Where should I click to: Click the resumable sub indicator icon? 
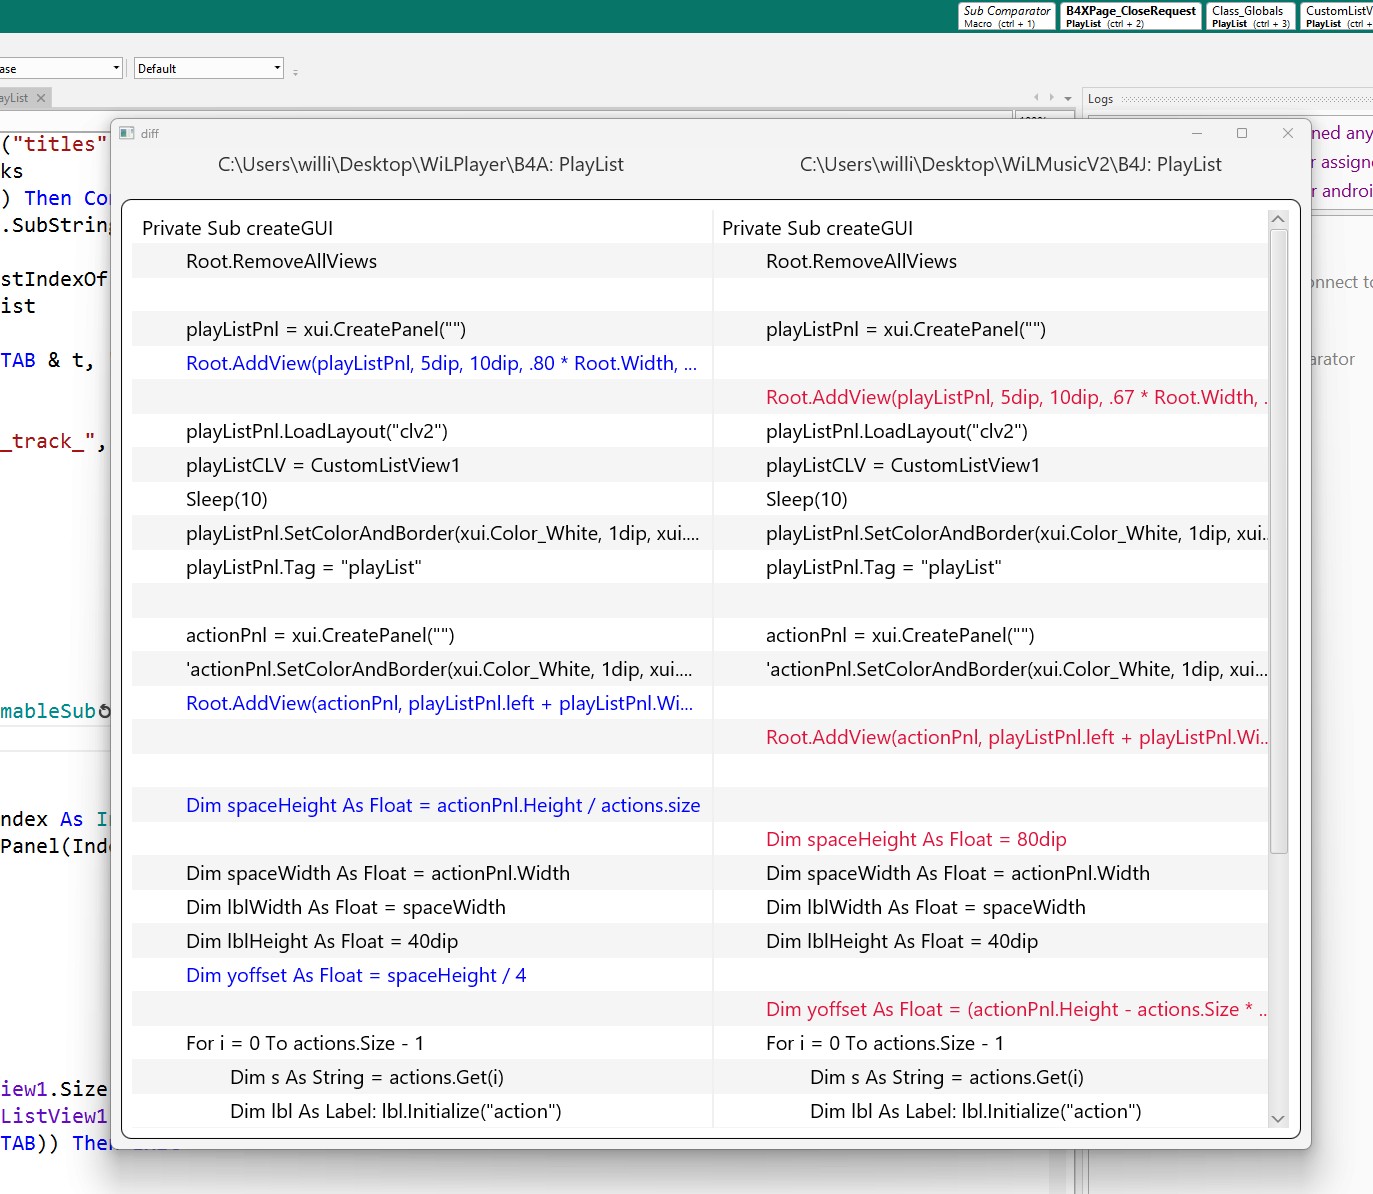point(105,711)
